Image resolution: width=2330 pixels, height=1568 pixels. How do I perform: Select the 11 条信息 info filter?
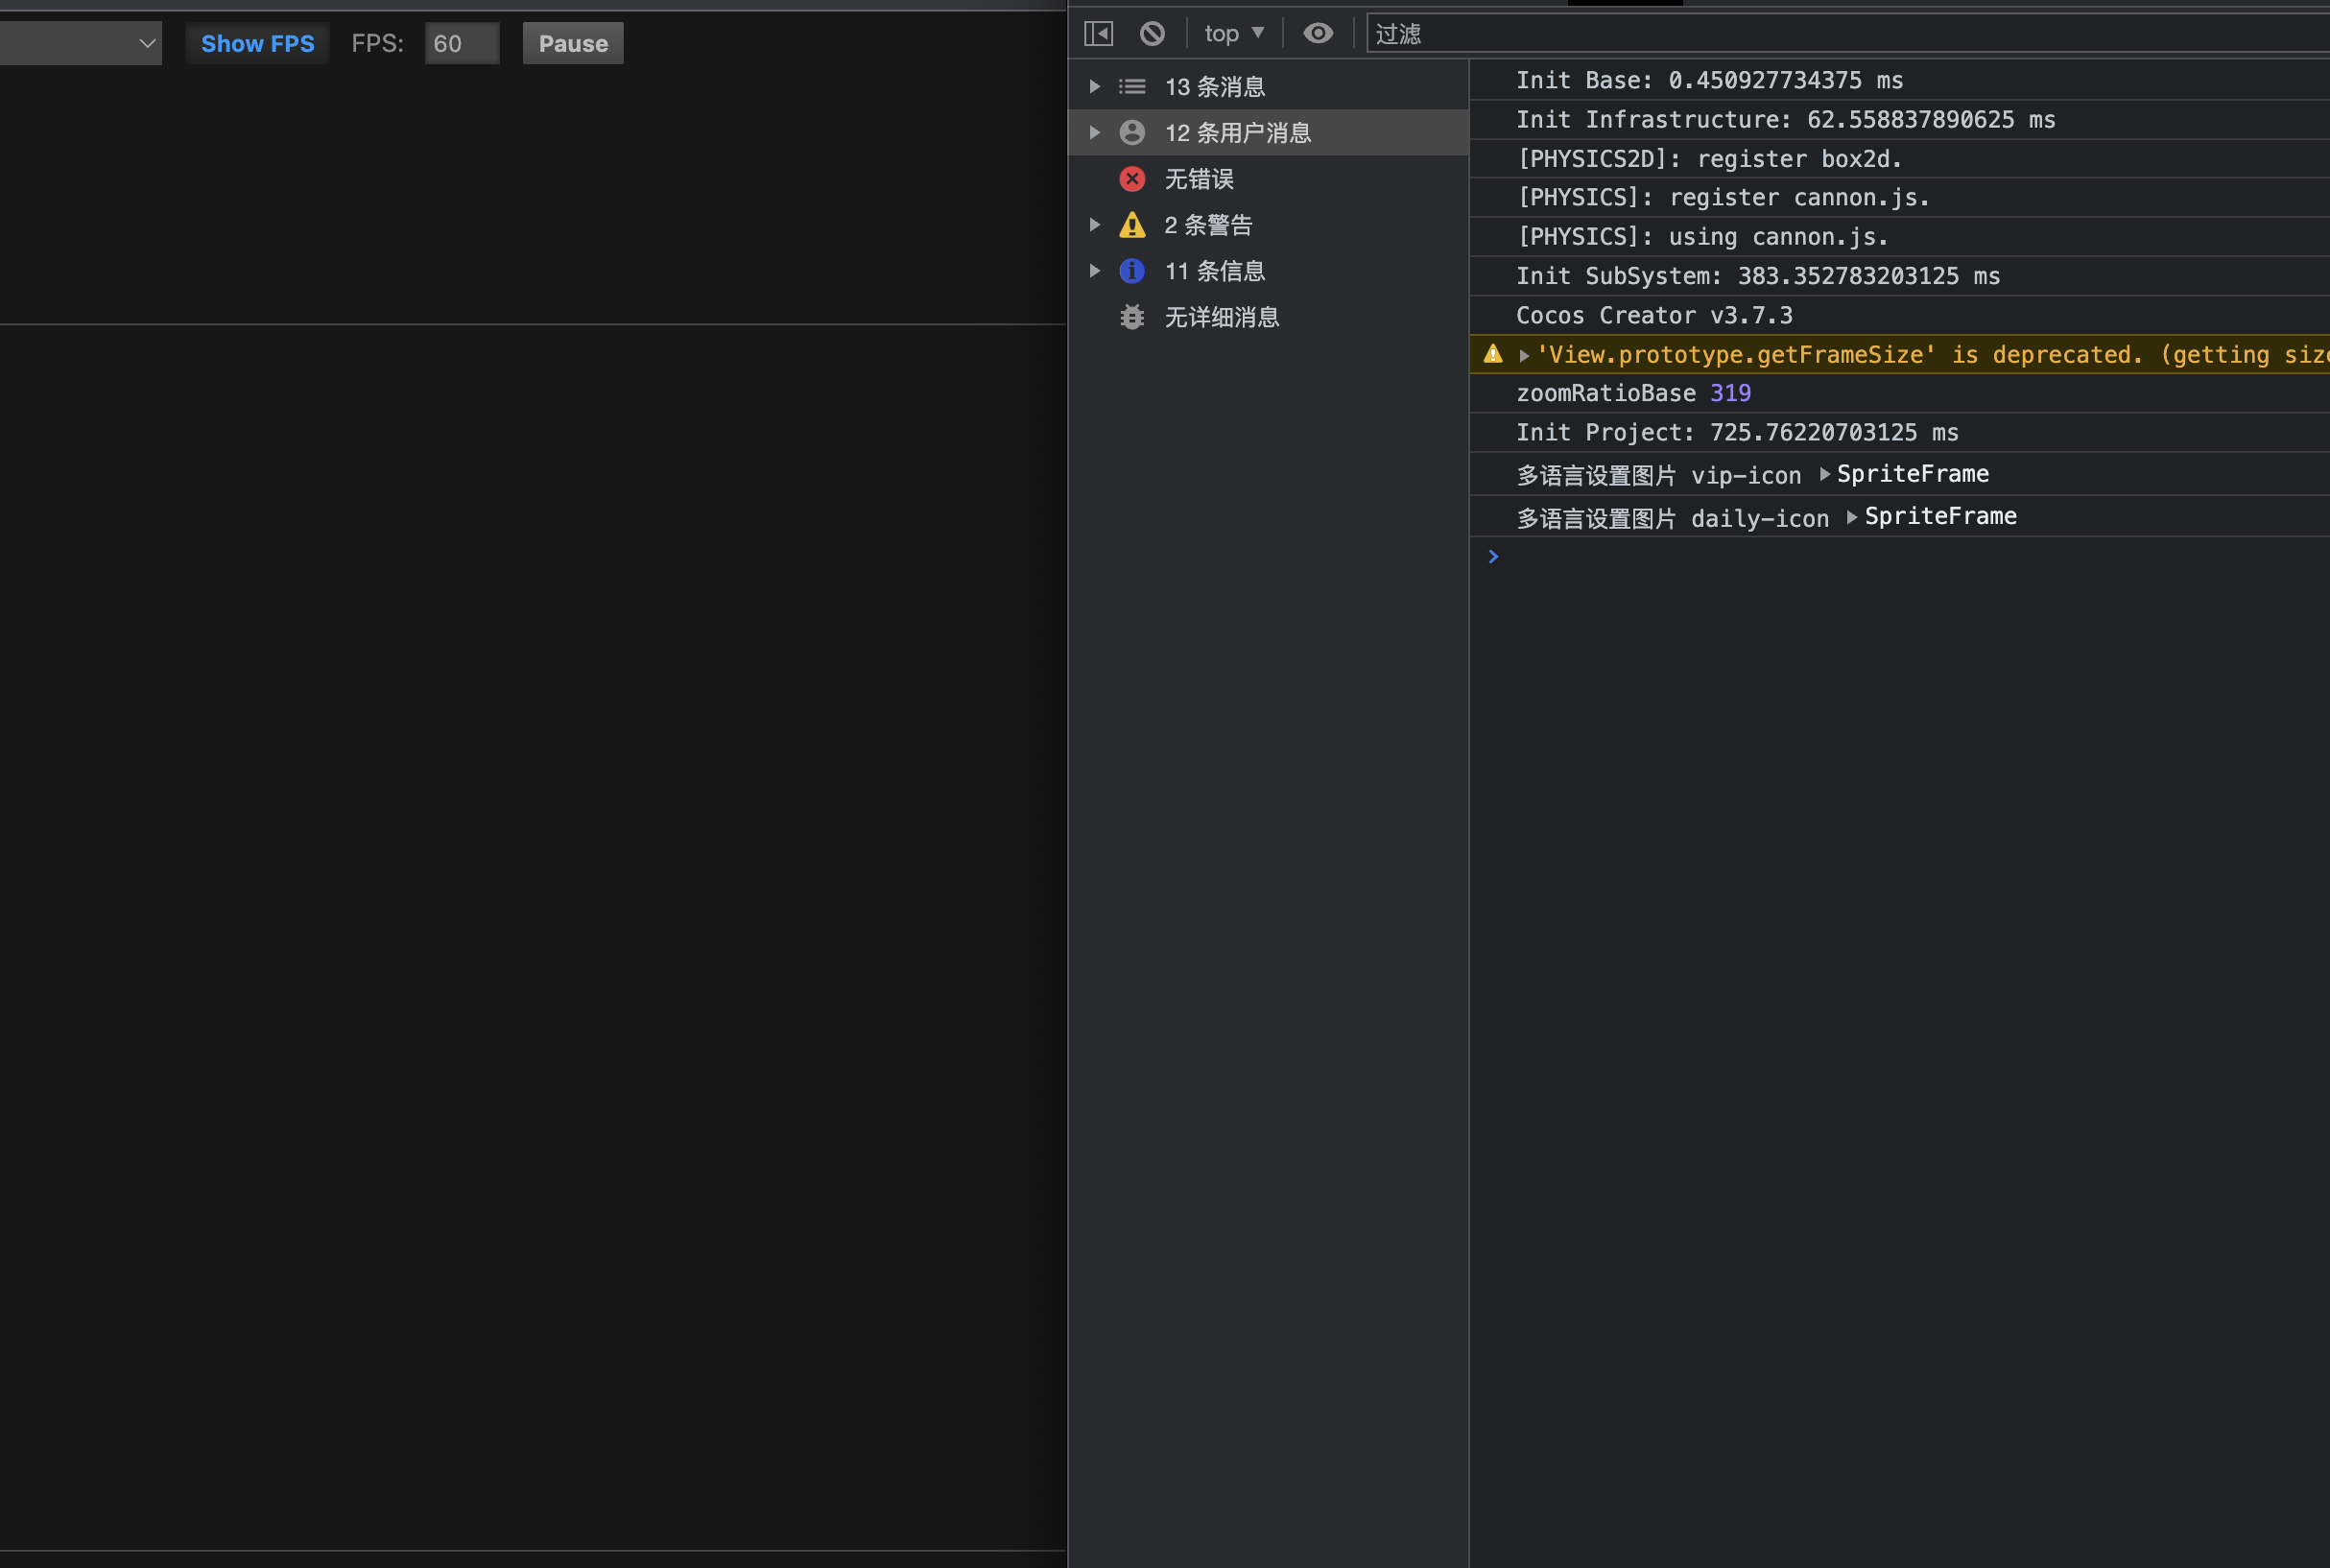pos(1214,271)
